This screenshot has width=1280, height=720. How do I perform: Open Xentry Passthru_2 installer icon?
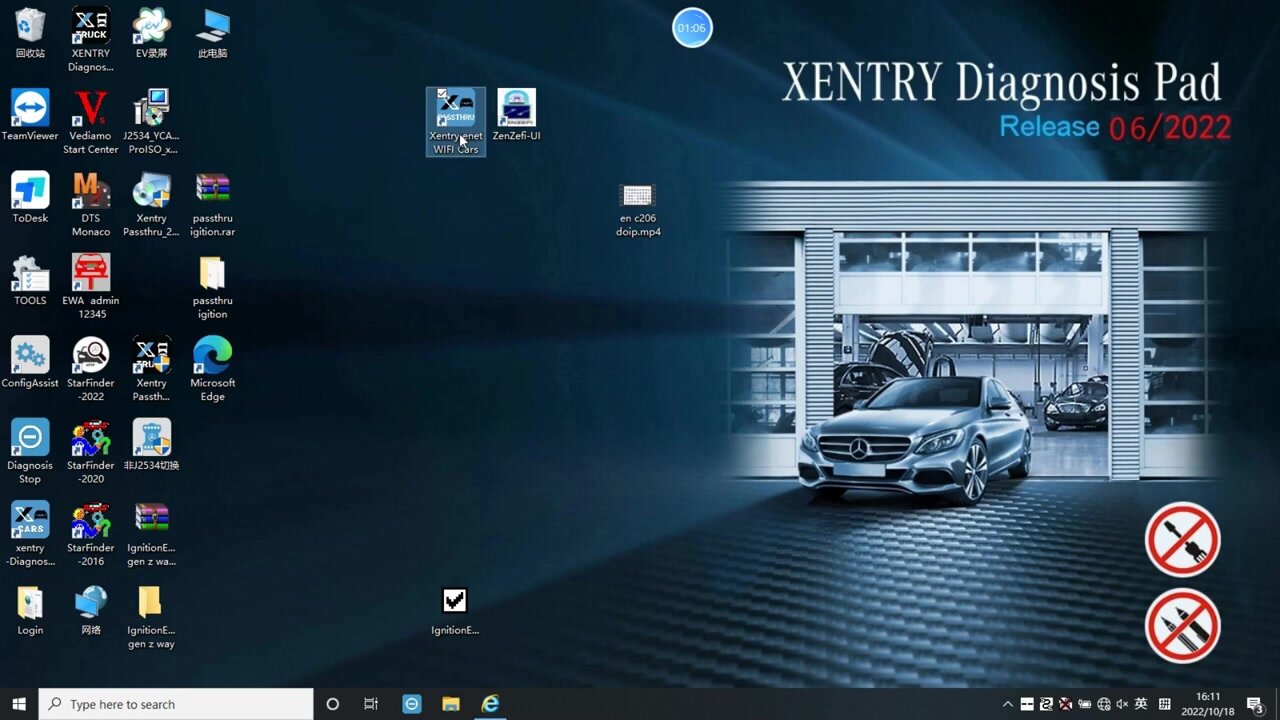point(152,204)
